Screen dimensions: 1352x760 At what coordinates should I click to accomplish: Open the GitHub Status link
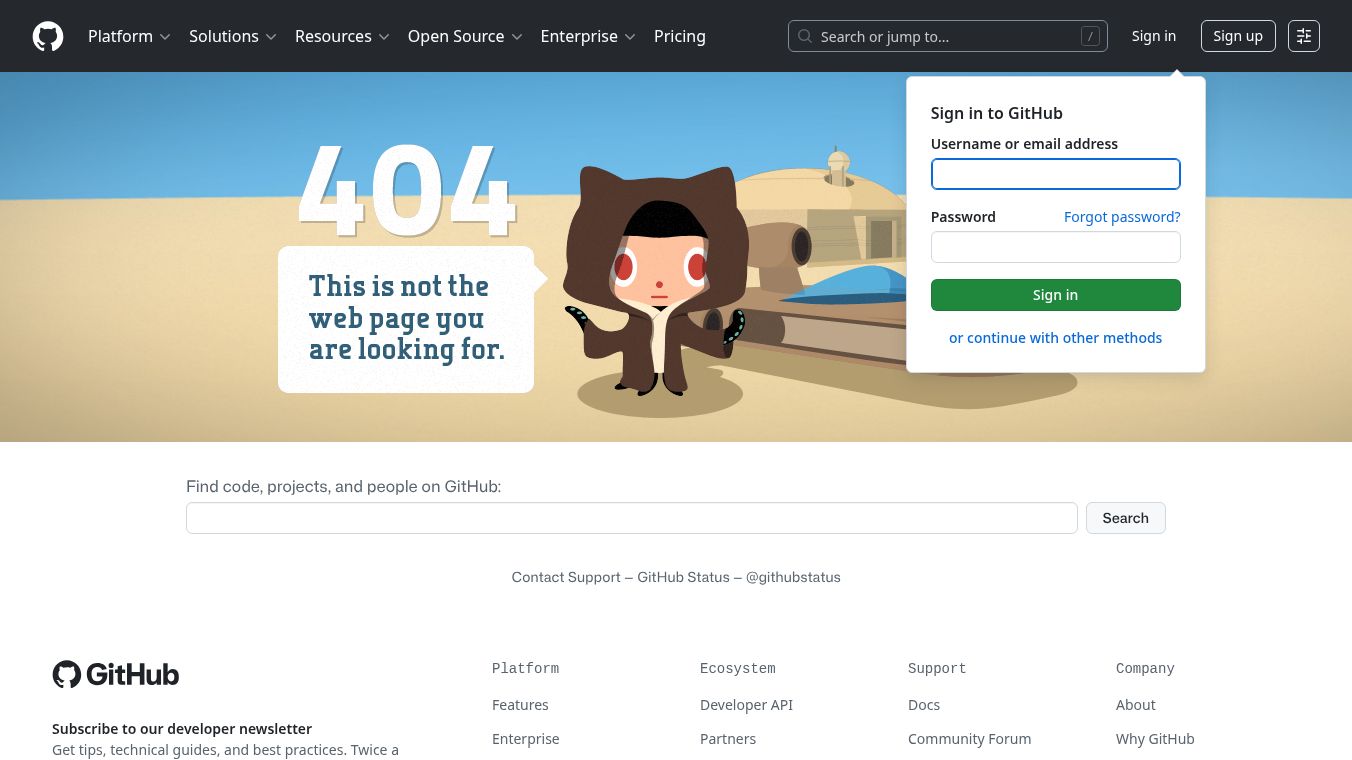point(683,577)
